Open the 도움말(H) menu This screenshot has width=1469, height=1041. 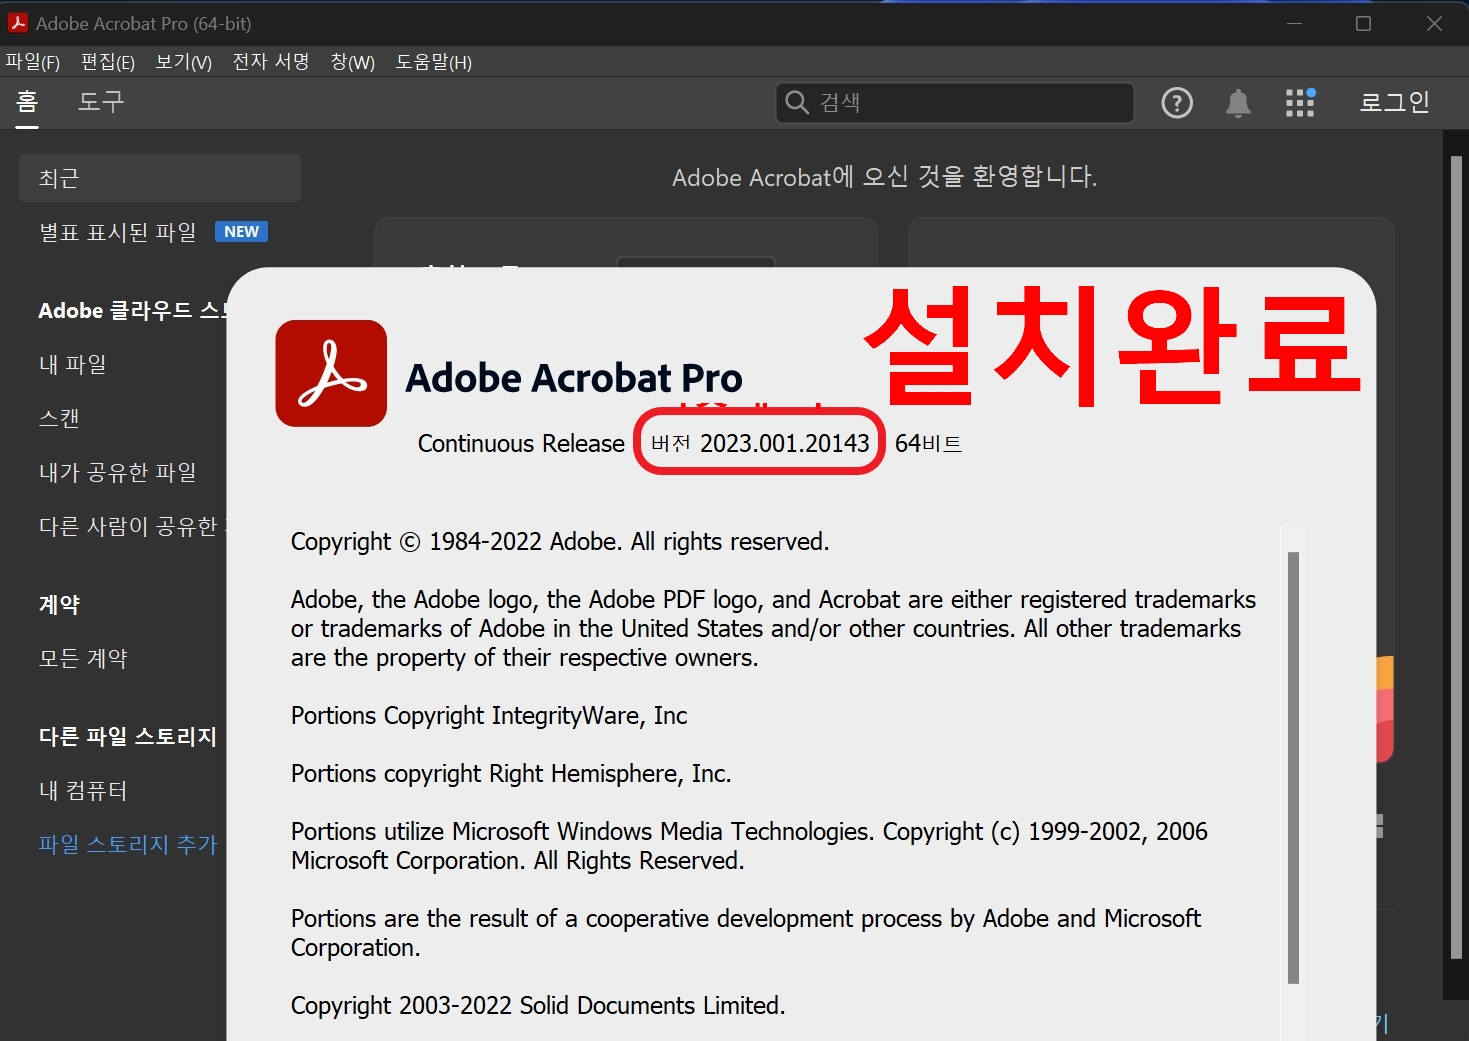(434, 62)
